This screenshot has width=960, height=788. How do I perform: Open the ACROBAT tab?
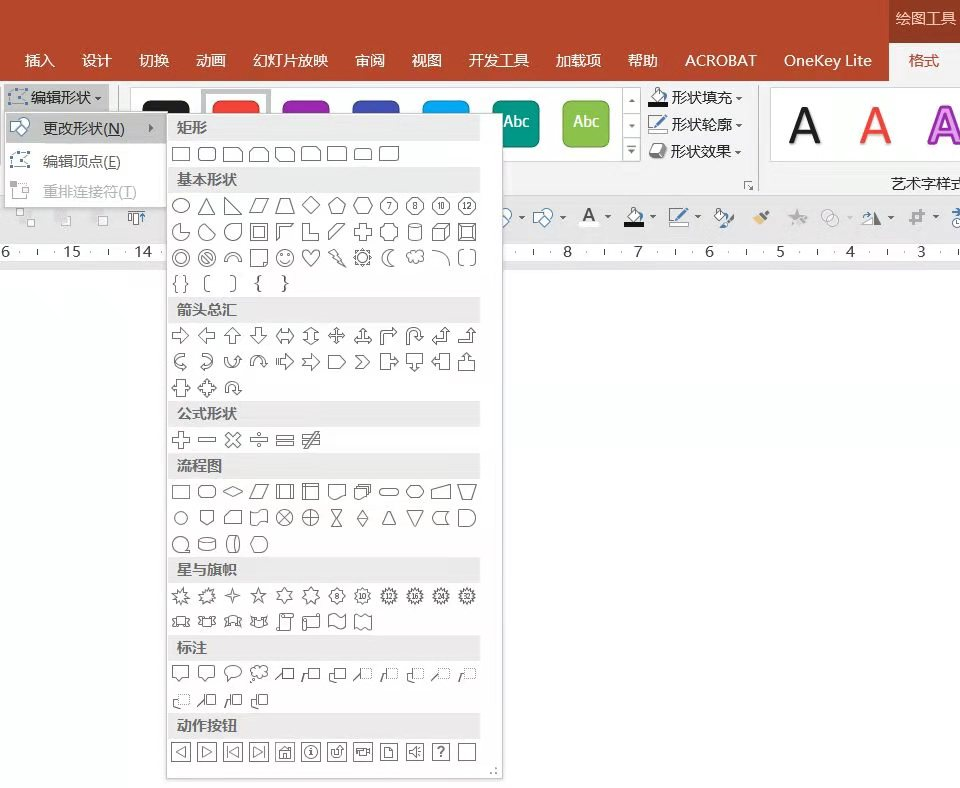(721, 61)
